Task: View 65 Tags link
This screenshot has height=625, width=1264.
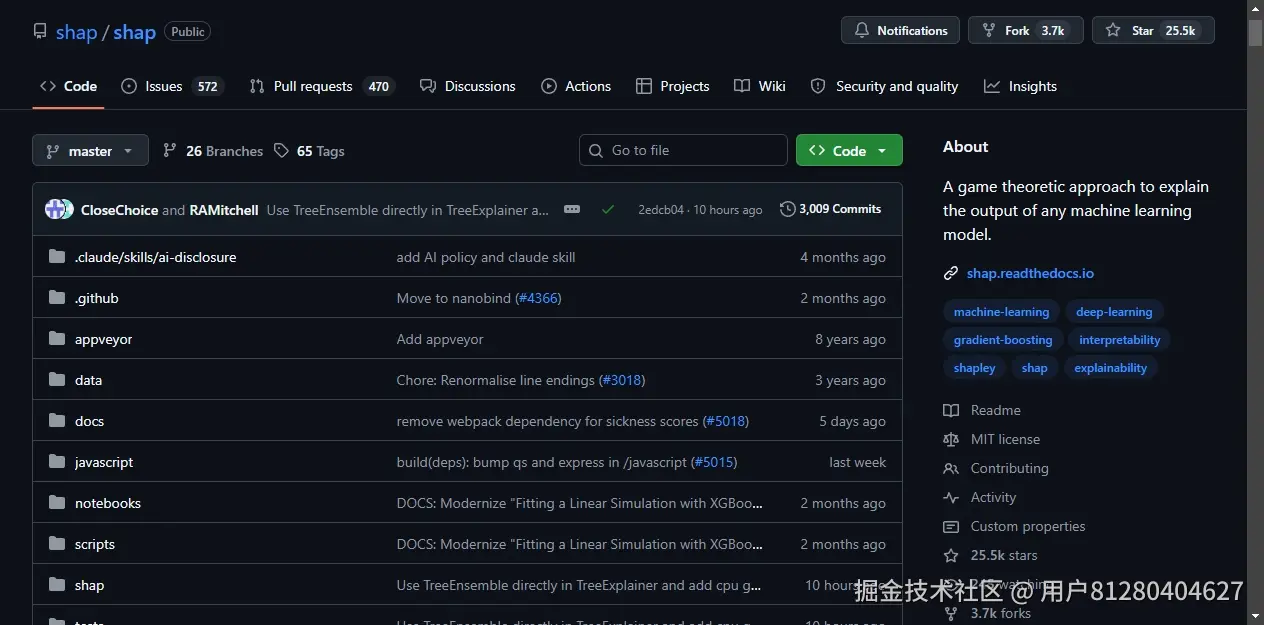Action: 308,151
